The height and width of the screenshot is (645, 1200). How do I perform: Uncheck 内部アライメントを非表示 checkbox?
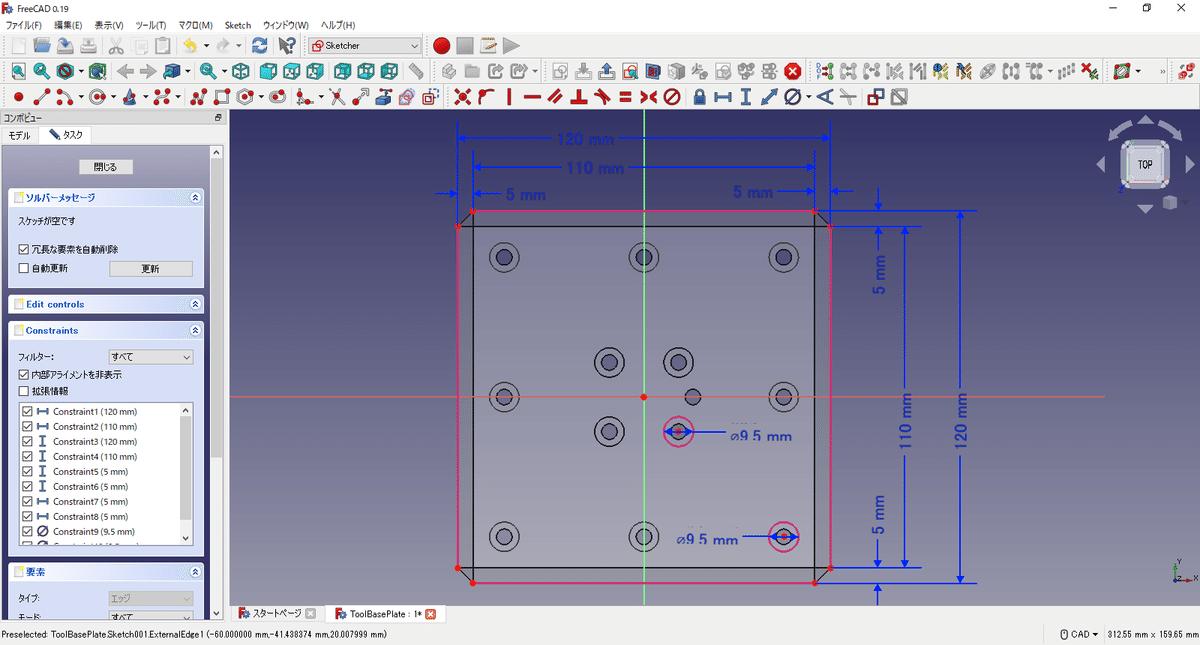click(x=24, y=375)
